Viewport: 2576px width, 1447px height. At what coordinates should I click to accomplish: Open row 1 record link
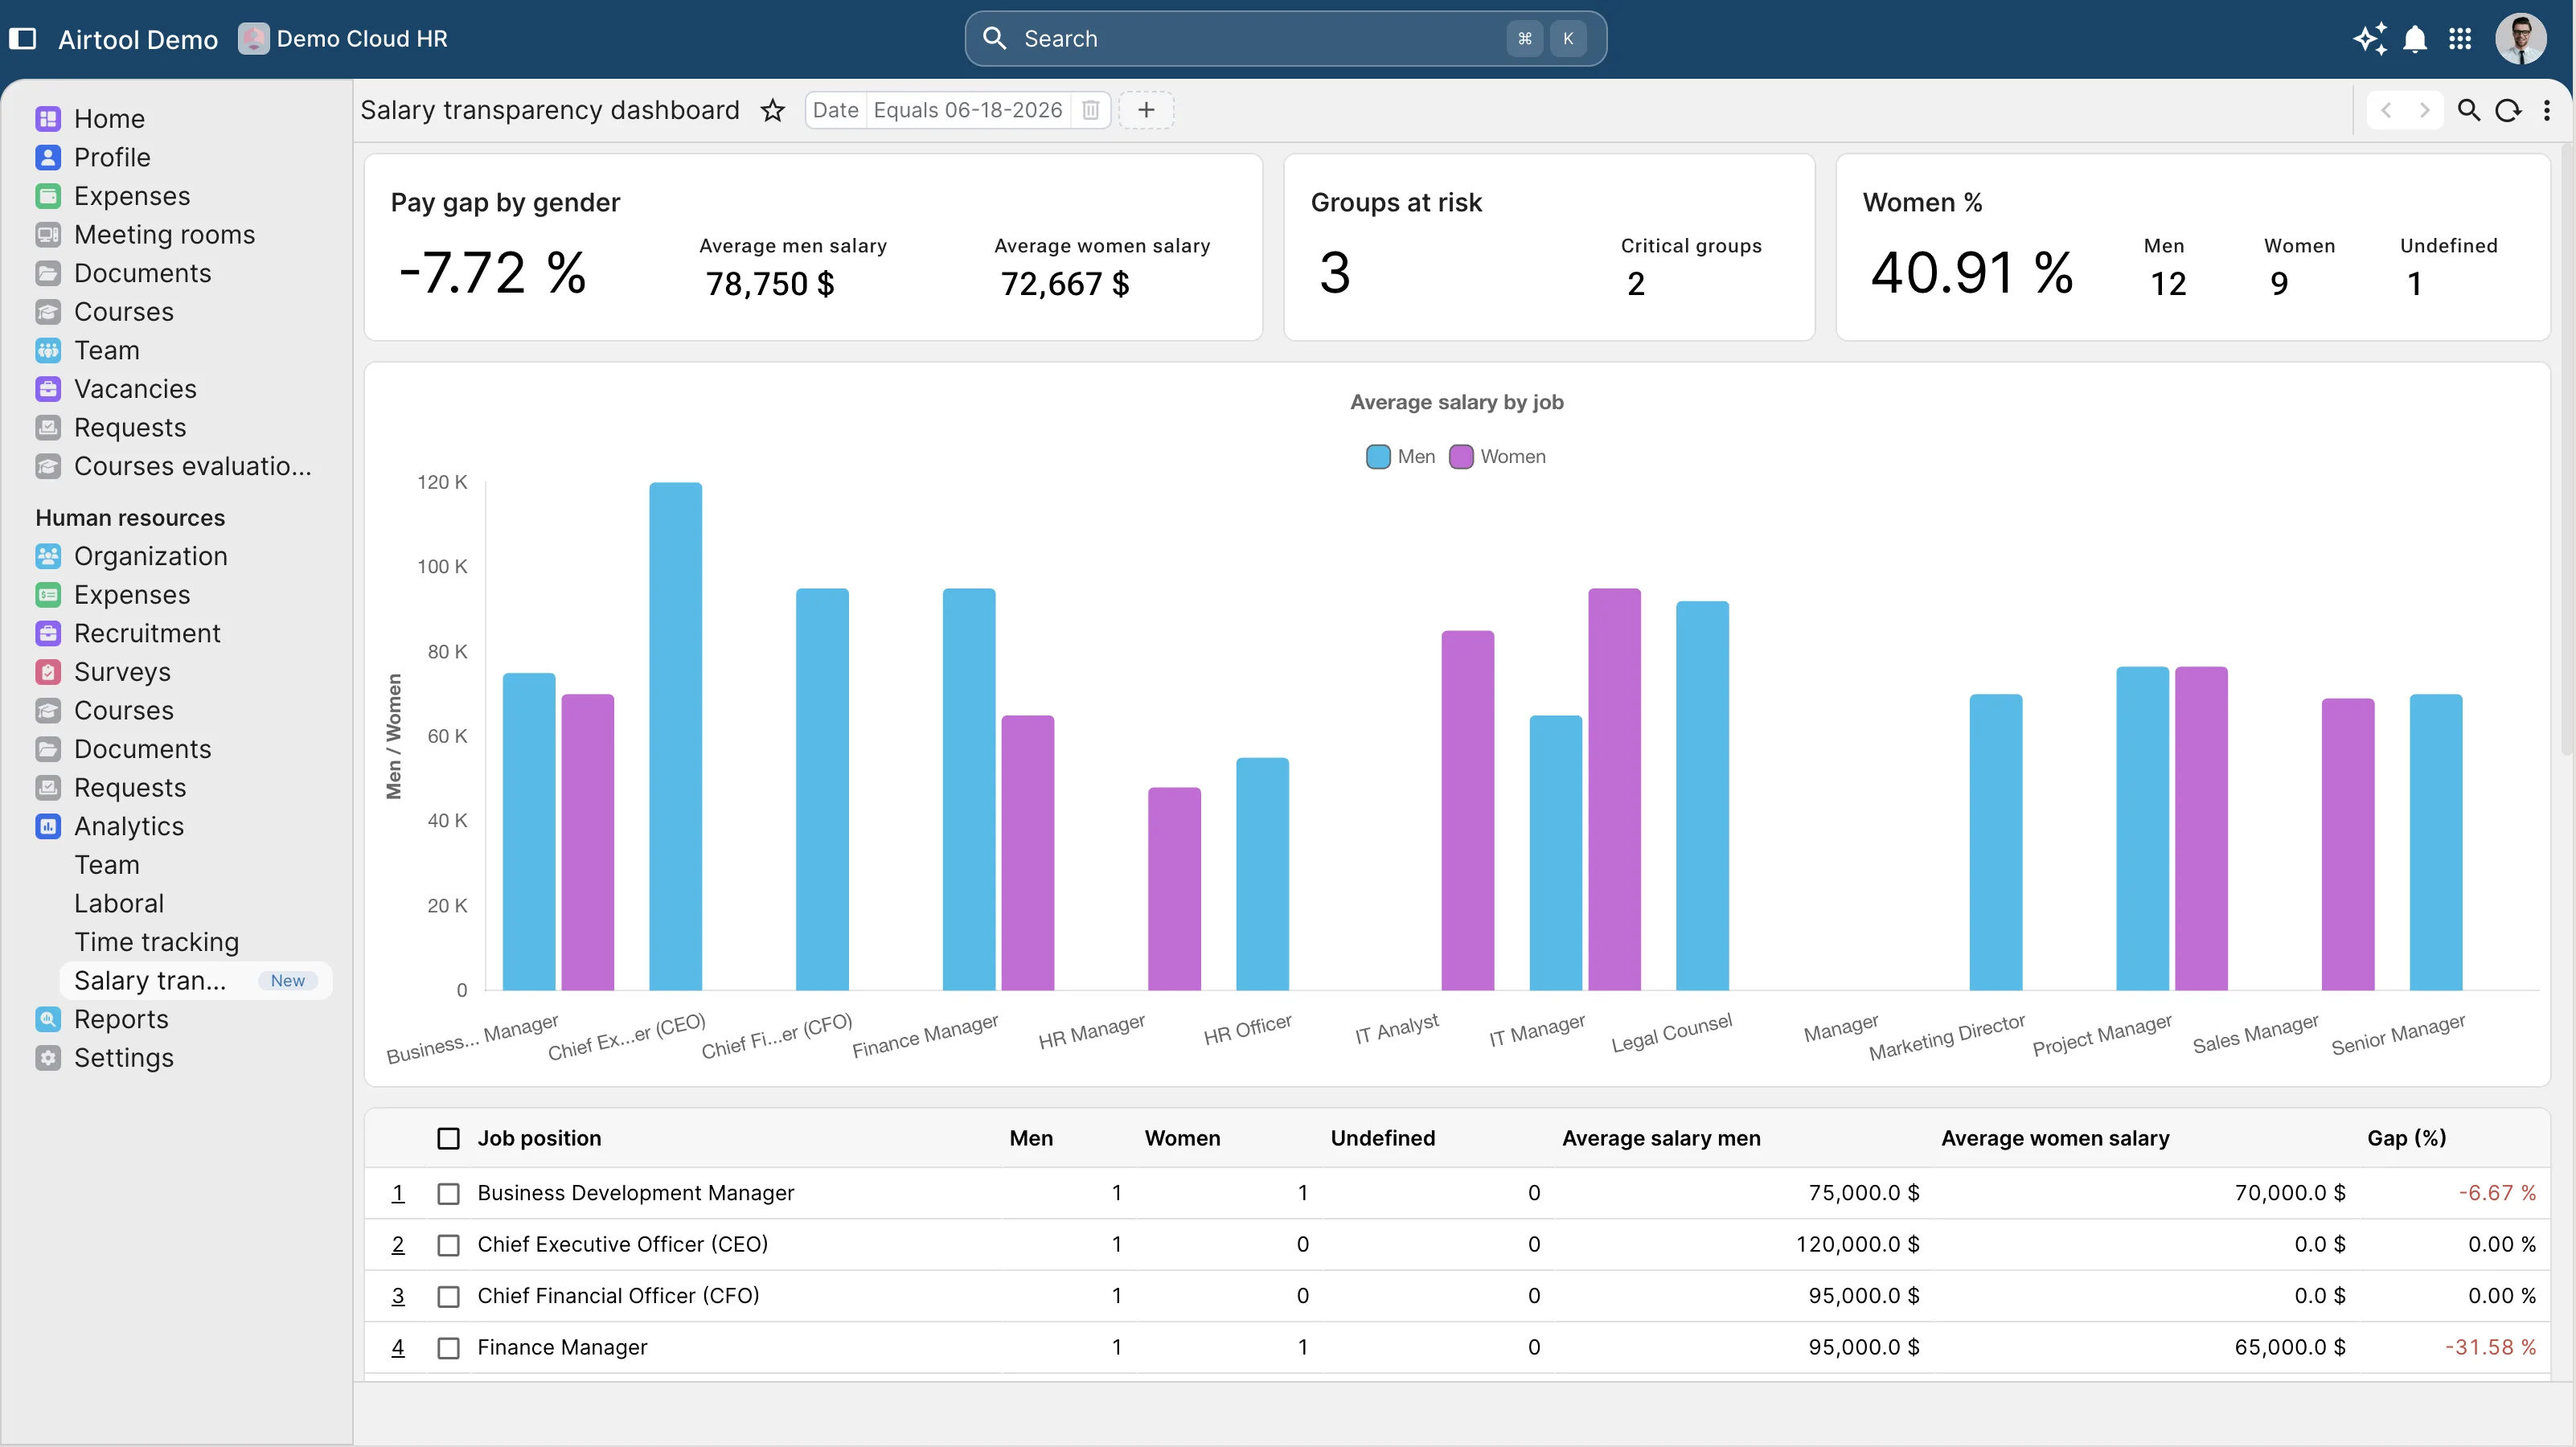pos(398,1193)
